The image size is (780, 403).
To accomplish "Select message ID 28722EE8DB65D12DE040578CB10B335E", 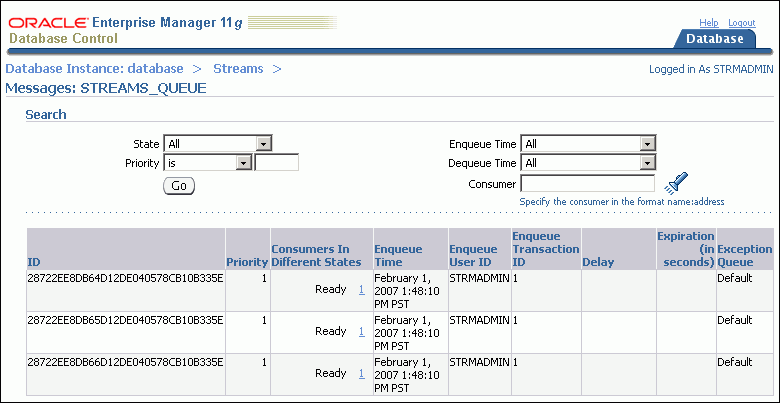I will click(126, 320).
